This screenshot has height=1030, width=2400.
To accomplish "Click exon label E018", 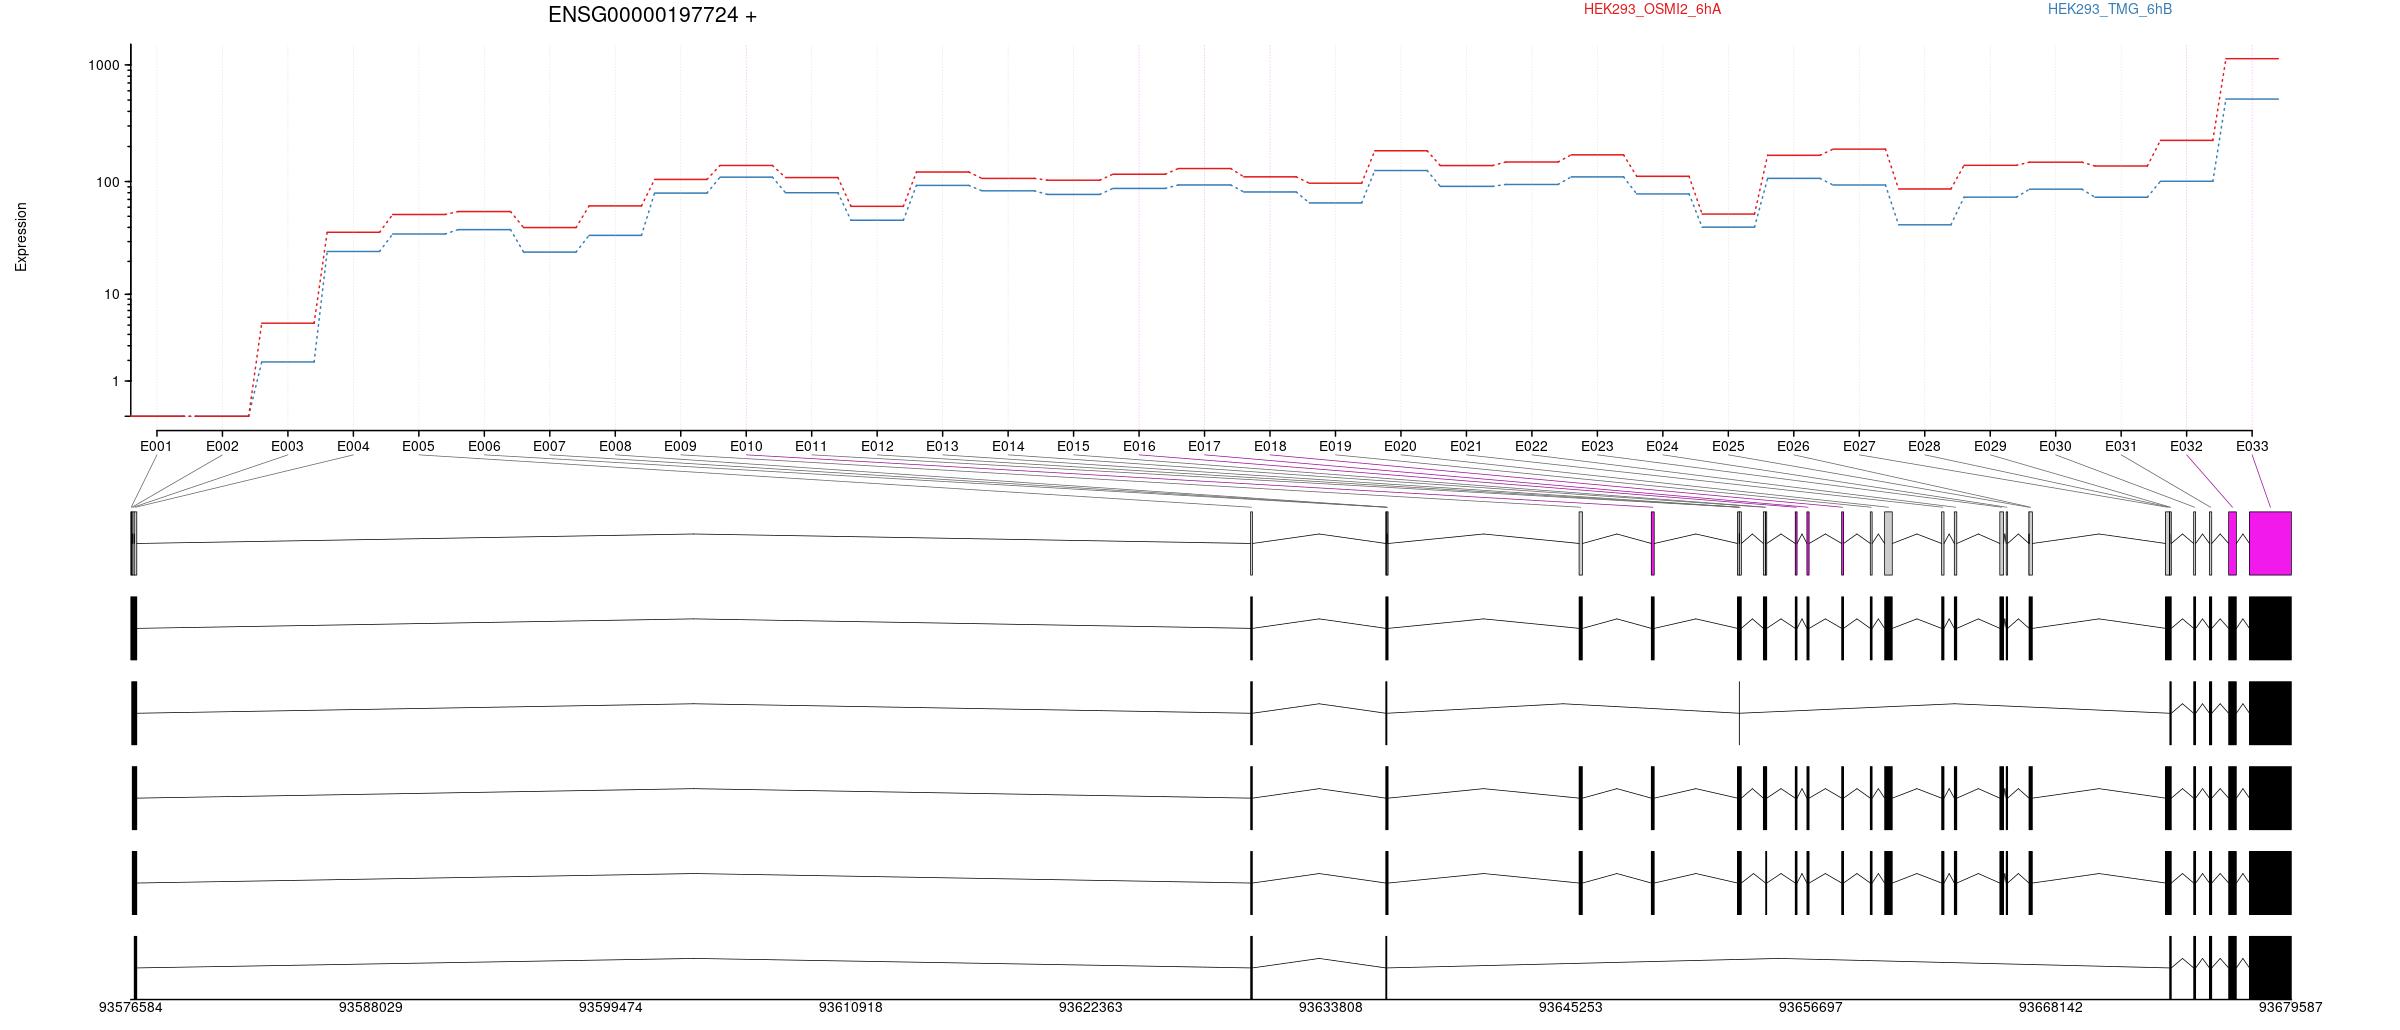I will point(1270,446).
